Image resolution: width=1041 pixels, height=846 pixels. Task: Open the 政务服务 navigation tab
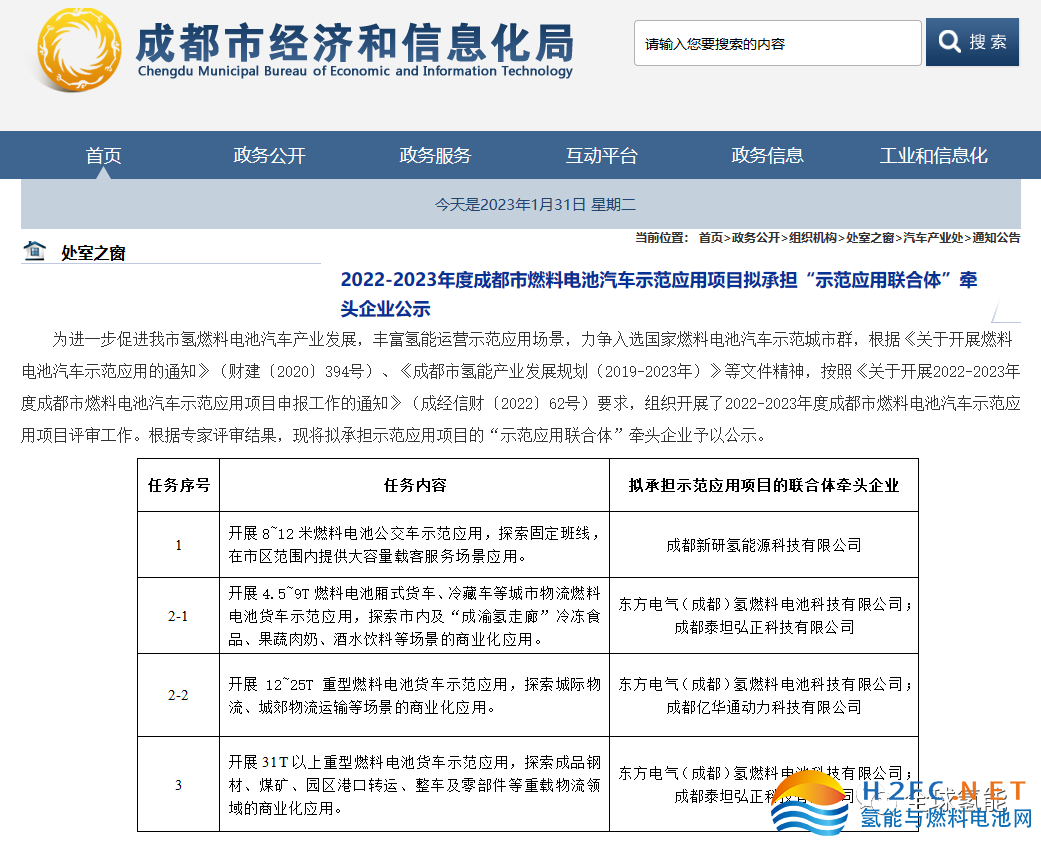click(x=435, y=155)
